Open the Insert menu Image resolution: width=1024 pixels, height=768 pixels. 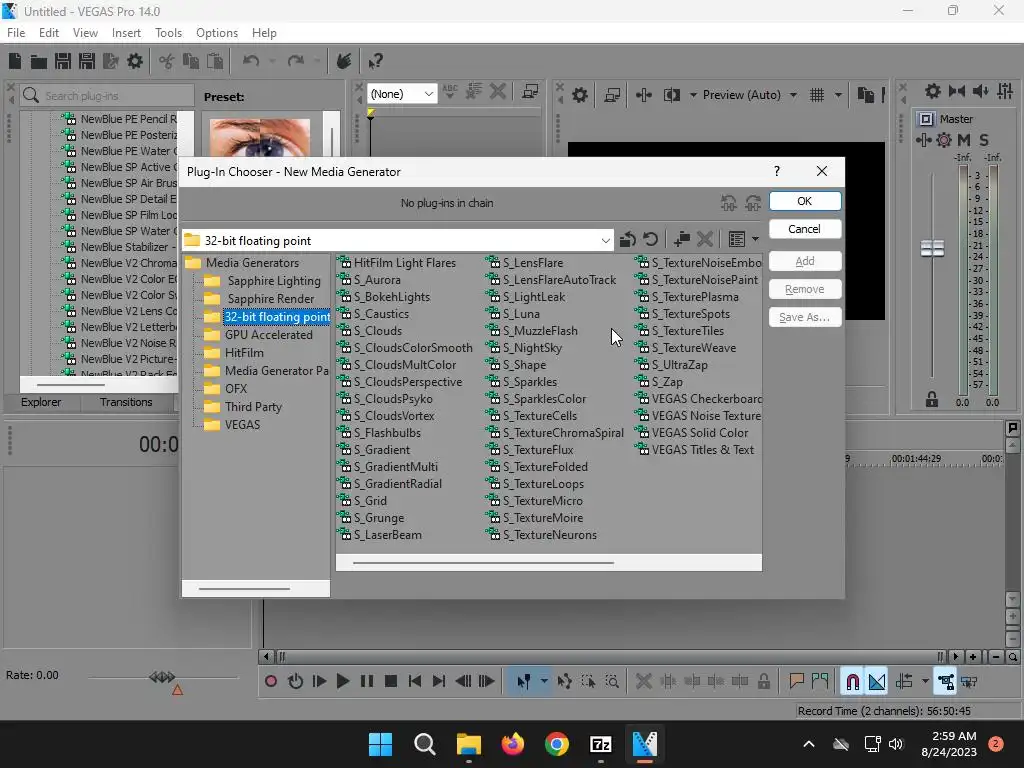pyautogui.click(x=126, y=33)
